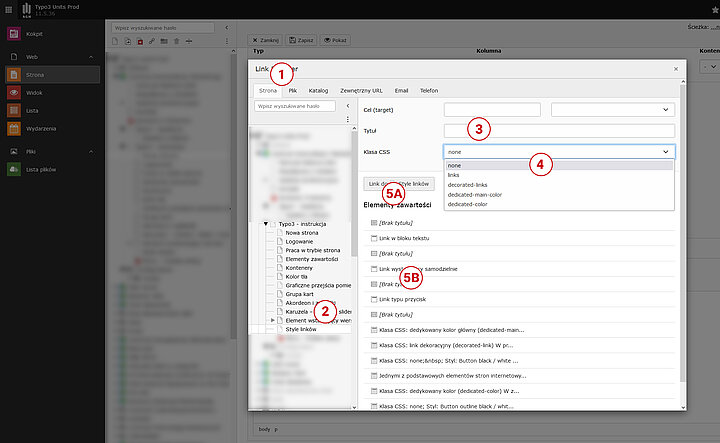Screen dimensions: 720x443
Task: Expand the Element wsp... tree node
Action: [x=272, y=320]
